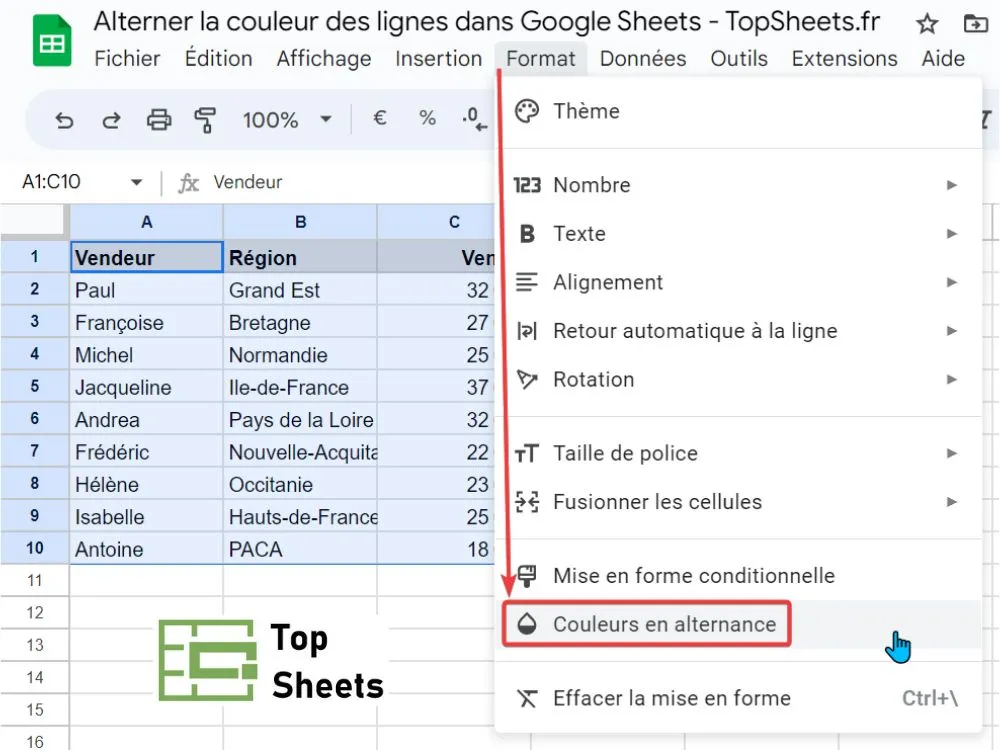The image size is (1000, 750).
Task: Print the spreadsheet
Action: point(159,120)
